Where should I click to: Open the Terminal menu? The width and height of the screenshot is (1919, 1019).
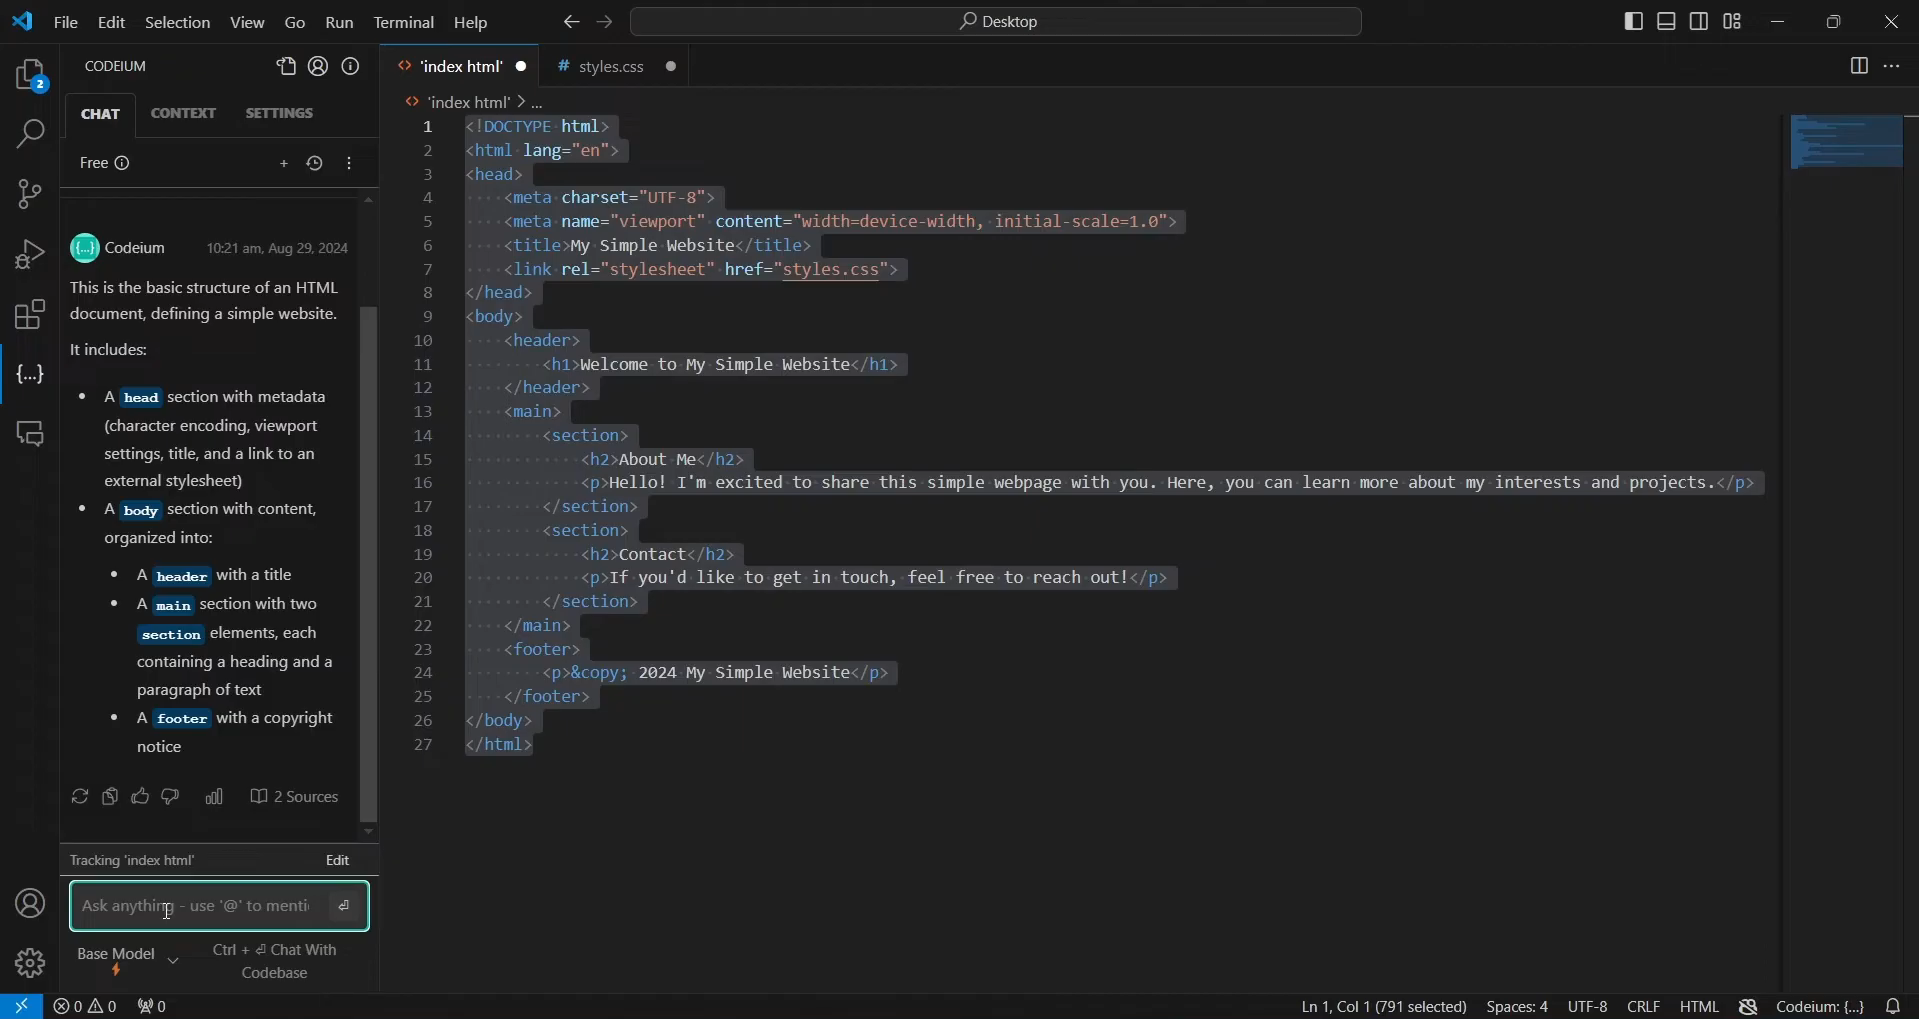(404, 22)
